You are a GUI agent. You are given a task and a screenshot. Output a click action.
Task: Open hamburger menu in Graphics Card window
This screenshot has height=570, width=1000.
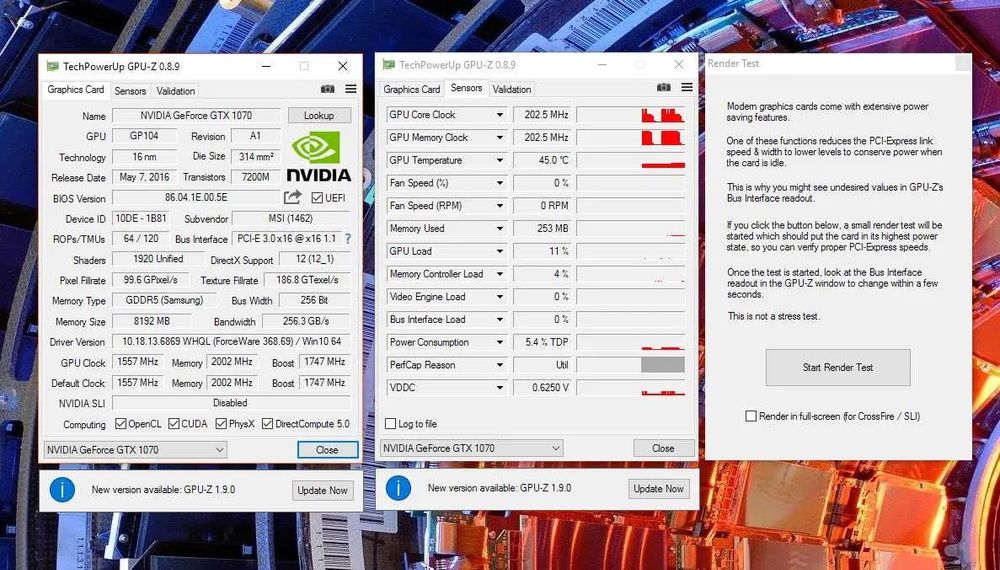(x=351, y=89)
